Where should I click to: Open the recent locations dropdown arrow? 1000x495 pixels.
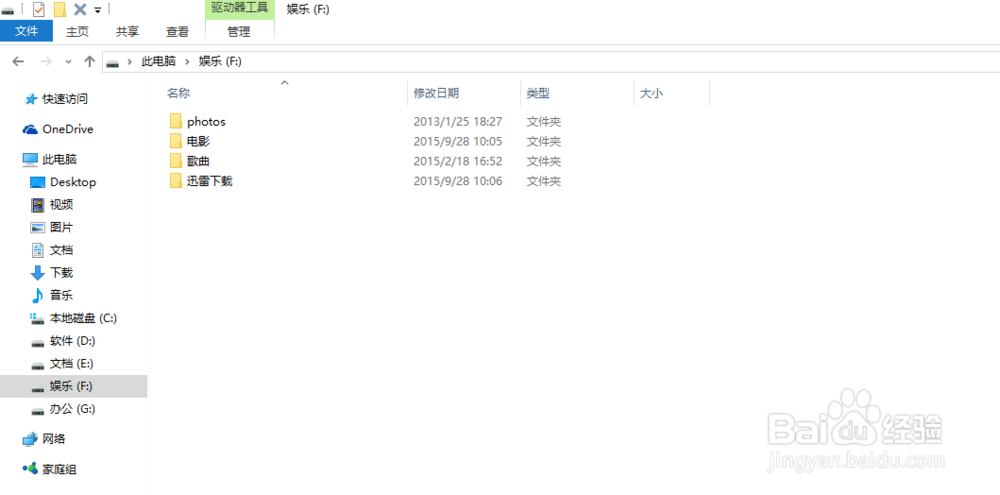click(69, 62)
